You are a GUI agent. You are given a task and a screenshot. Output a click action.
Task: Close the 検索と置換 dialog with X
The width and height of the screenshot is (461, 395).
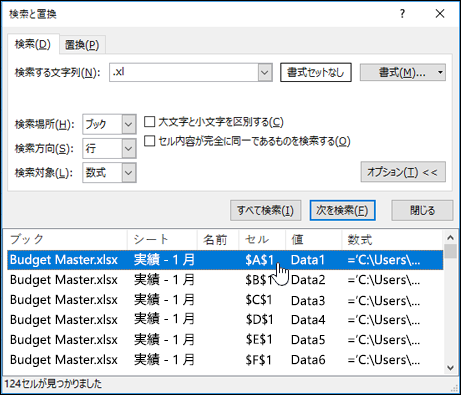click(440, 14)
